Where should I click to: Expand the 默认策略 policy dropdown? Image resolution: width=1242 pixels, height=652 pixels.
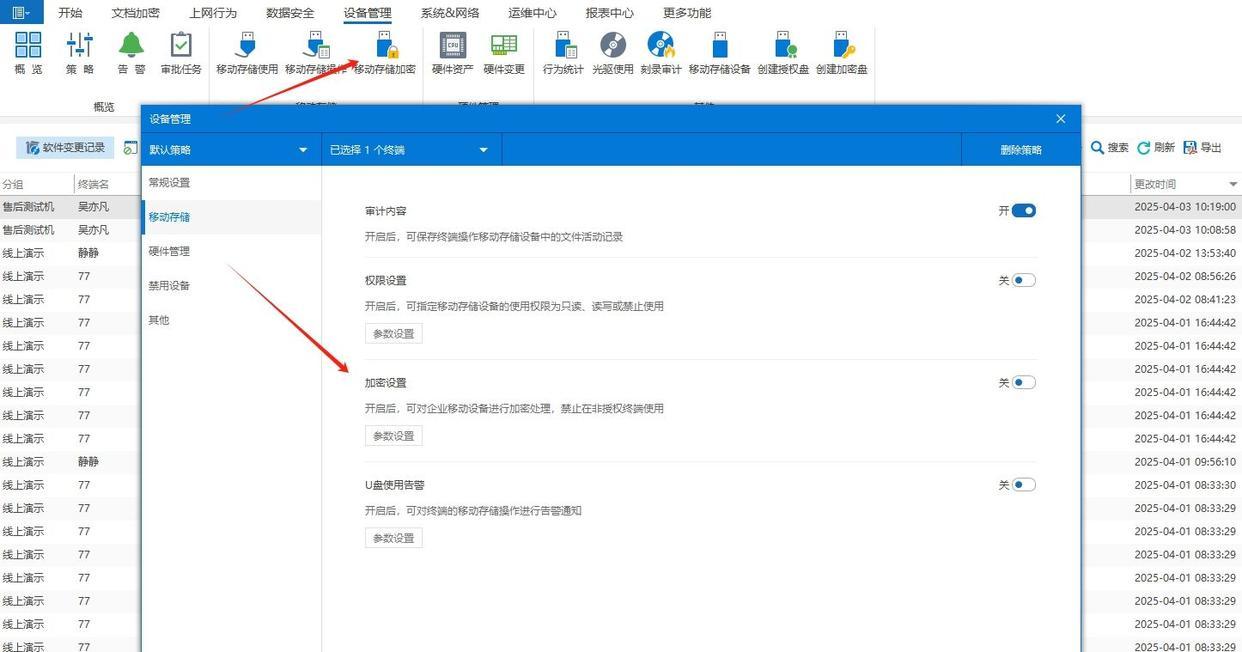(303, 150)
